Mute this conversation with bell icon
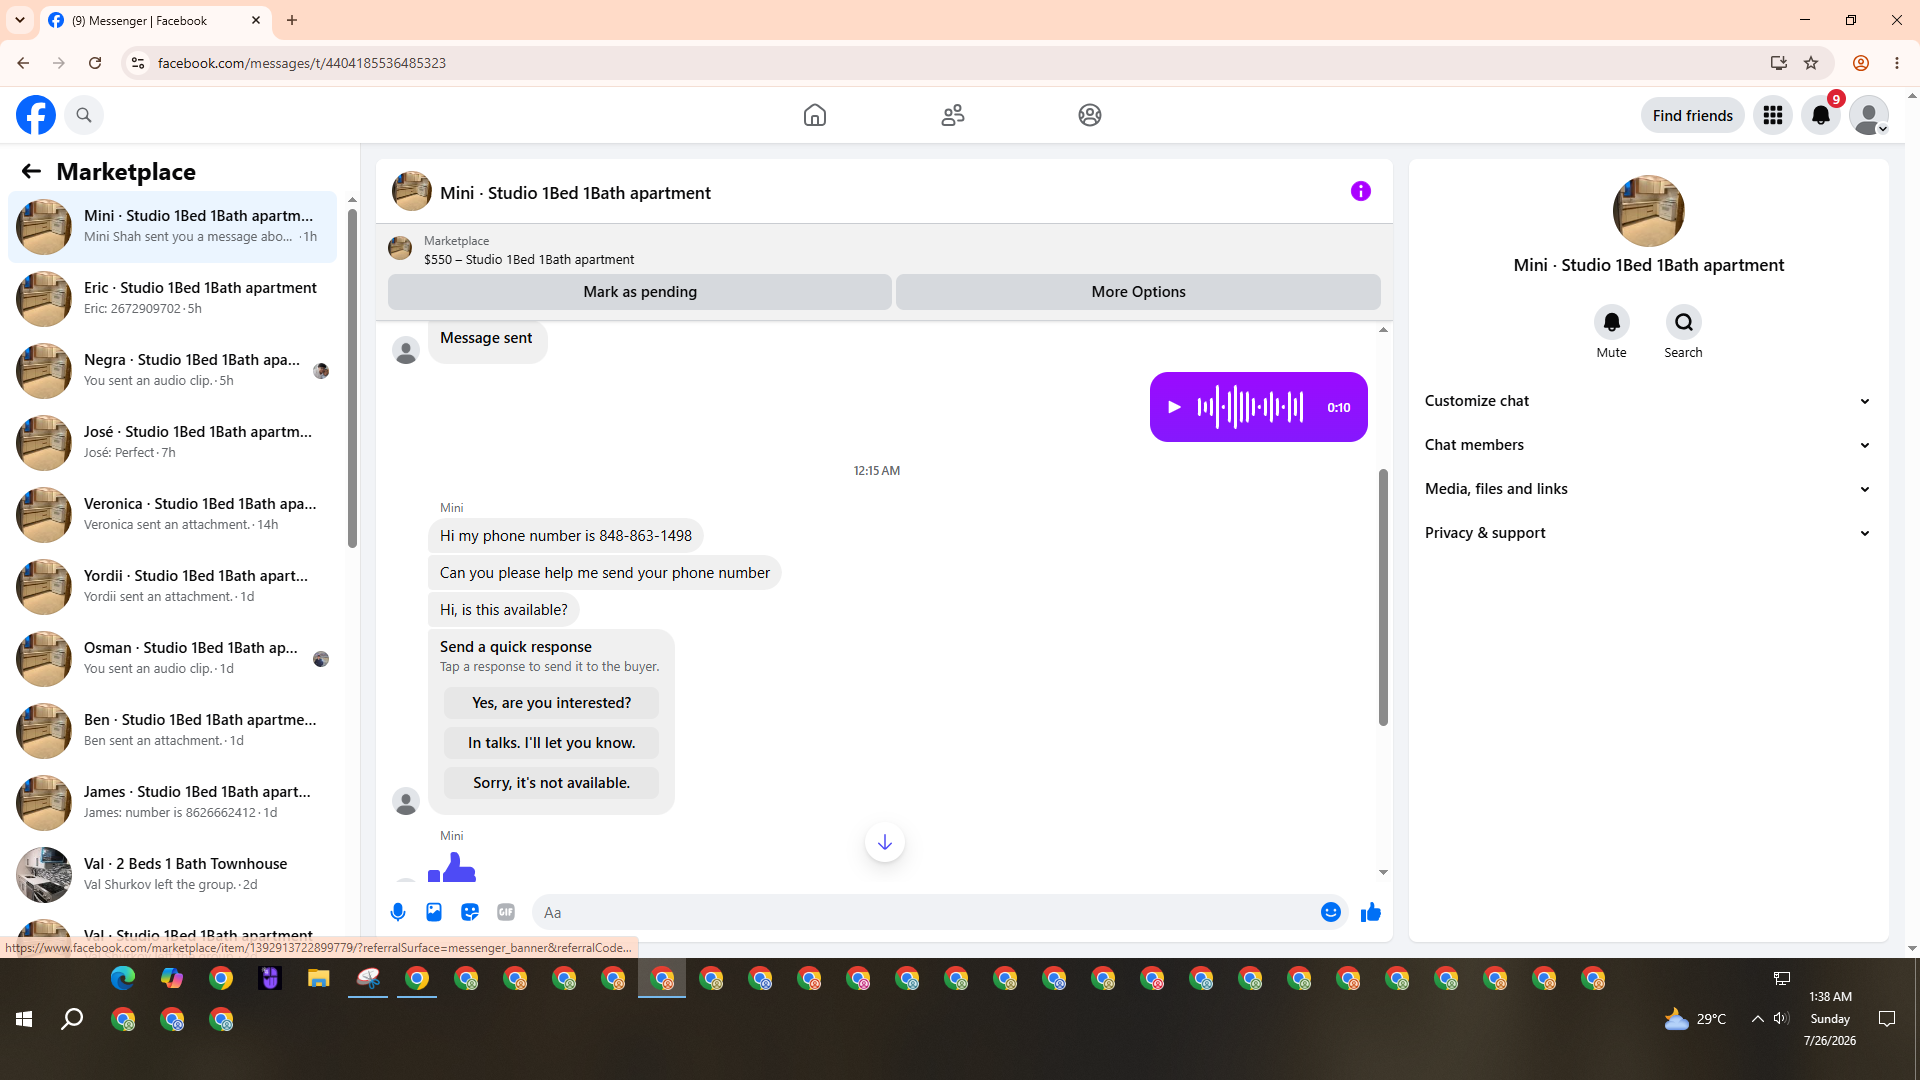Viewport: 1920px width, 1080px height. pos(1611,322)
